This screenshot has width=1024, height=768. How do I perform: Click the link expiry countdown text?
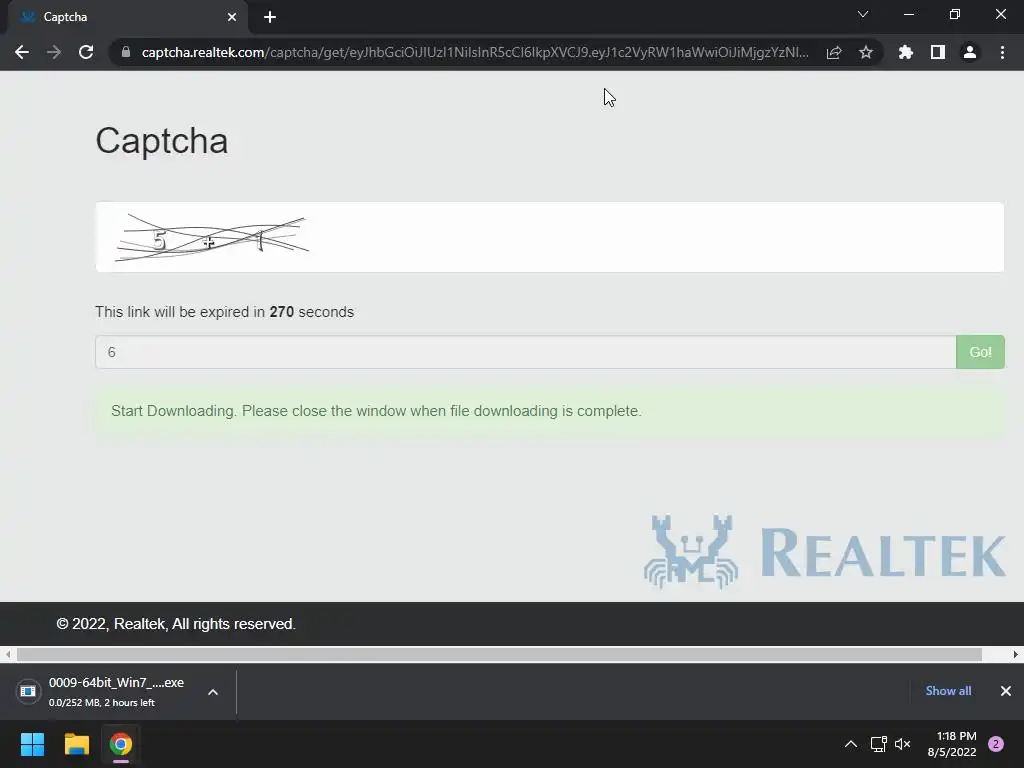point(225,312)
